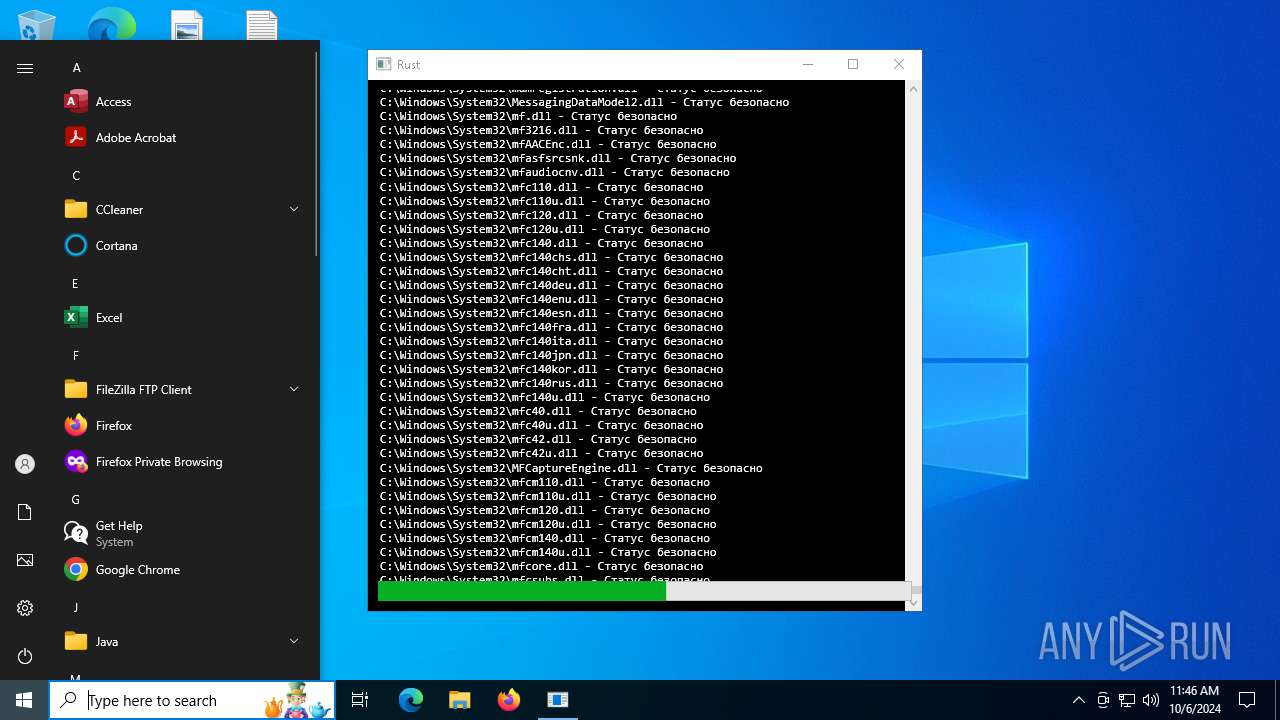The image size is (1280, 720).
Task: Open the notification center icon
Action: (1247, 700)
